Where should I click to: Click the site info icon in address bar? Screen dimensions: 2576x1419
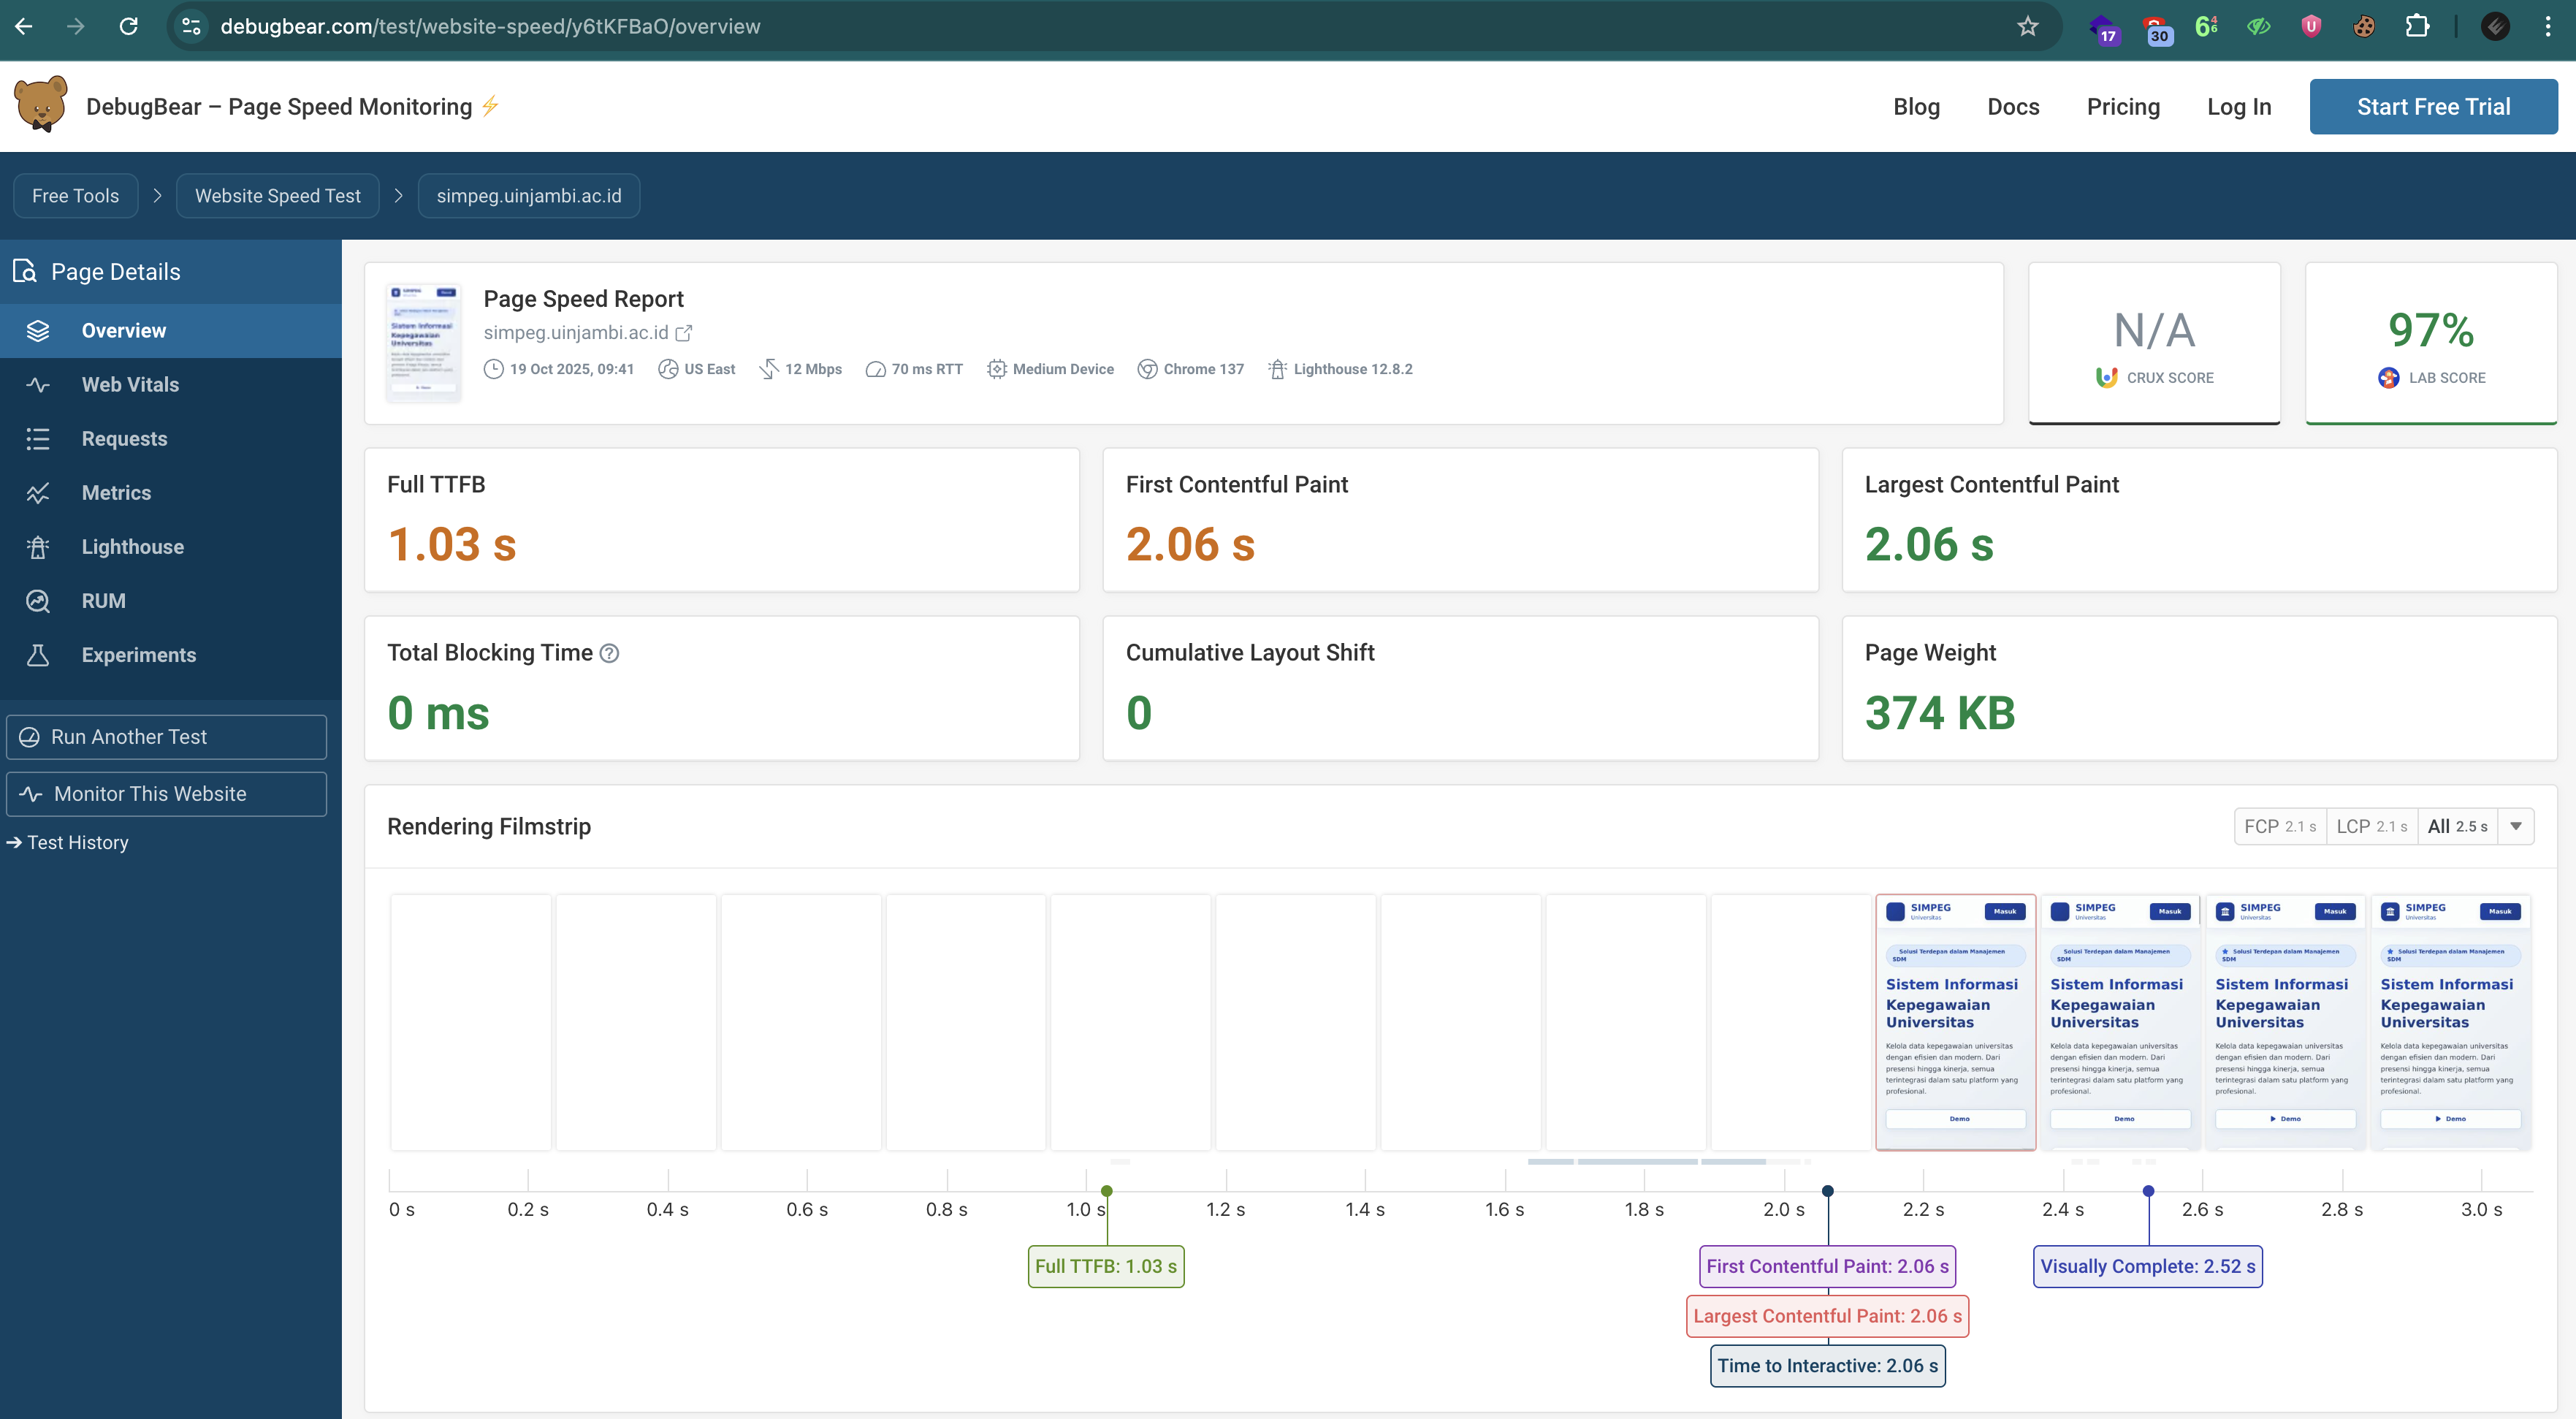tap(191, 27)
